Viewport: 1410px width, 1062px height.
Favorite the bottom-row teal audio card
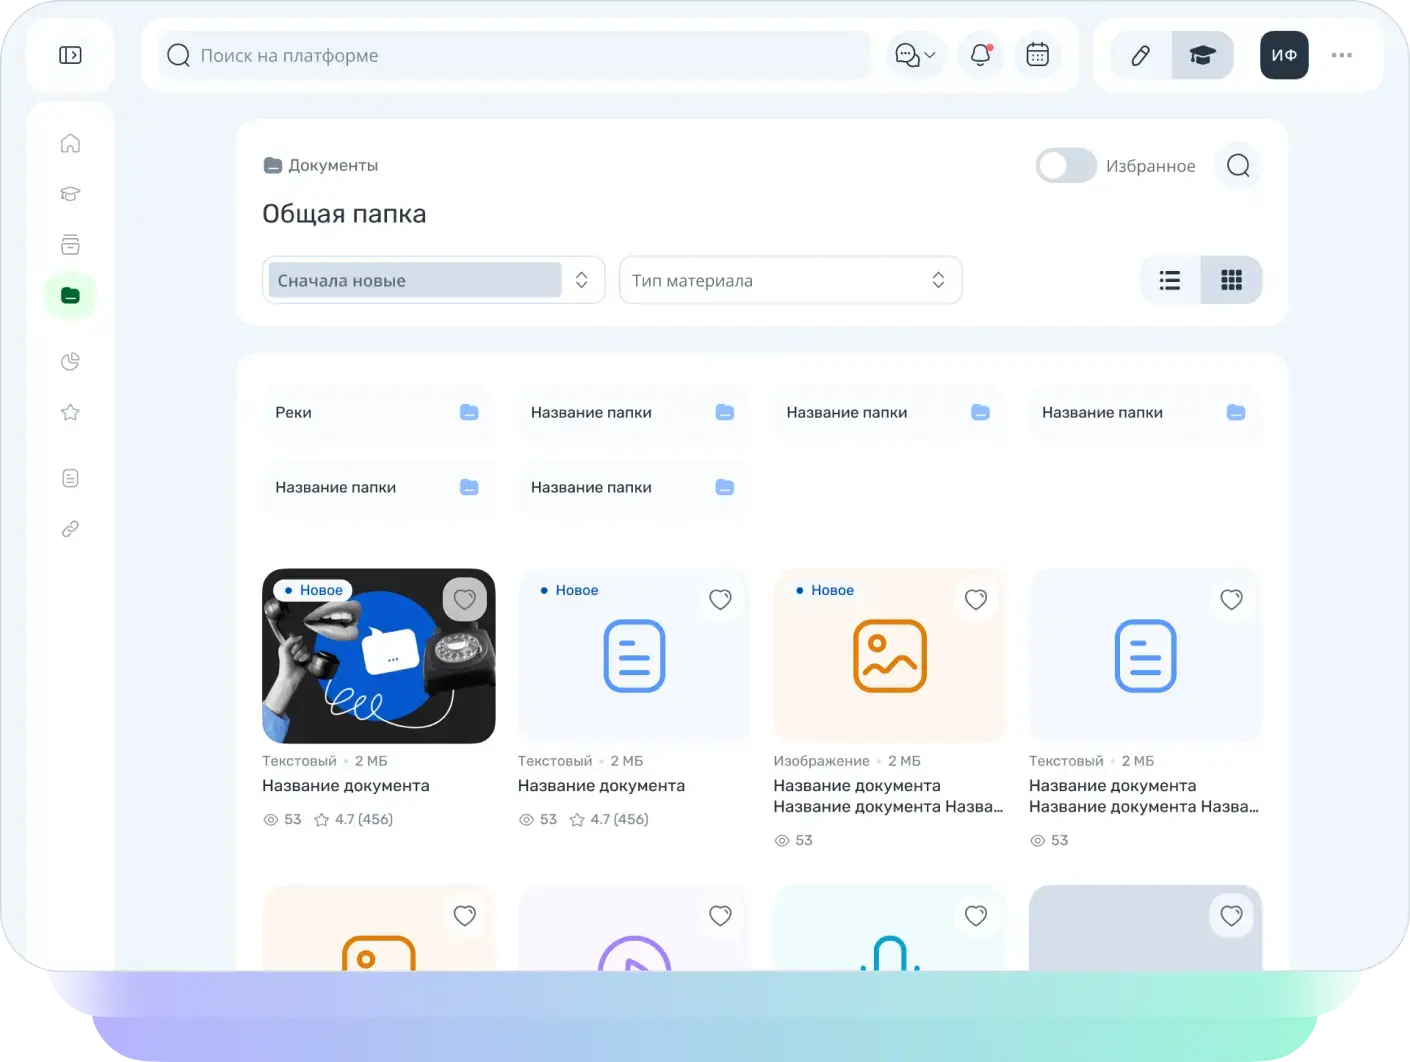point(976,915)
